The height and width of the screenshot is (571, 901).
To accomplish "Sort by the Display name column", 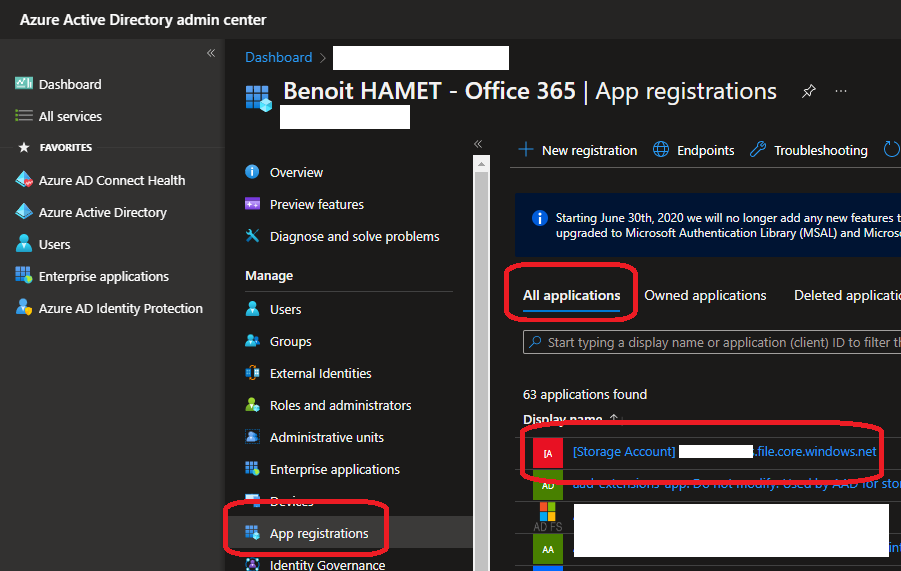I will tap(563, 419).
